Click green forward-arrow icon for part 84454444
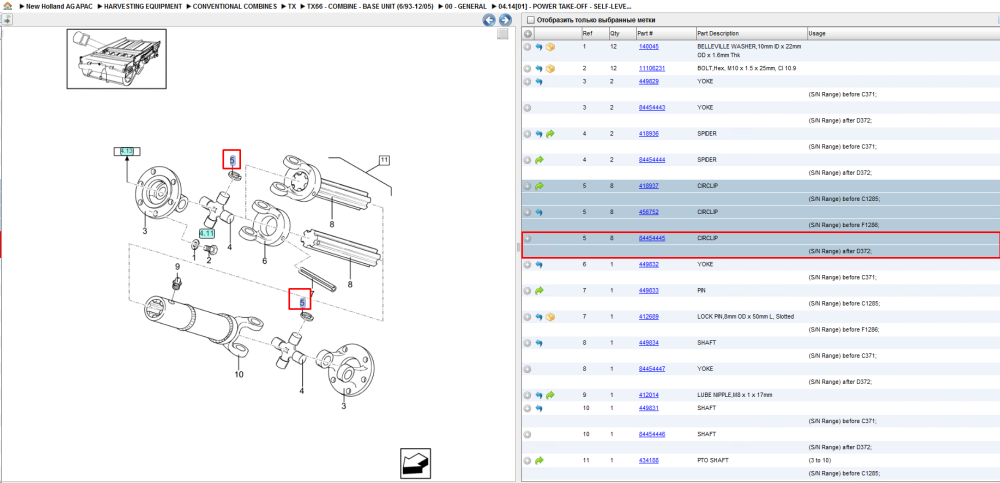The width and height of the screenshot is (1000, 483). (539, 160)
